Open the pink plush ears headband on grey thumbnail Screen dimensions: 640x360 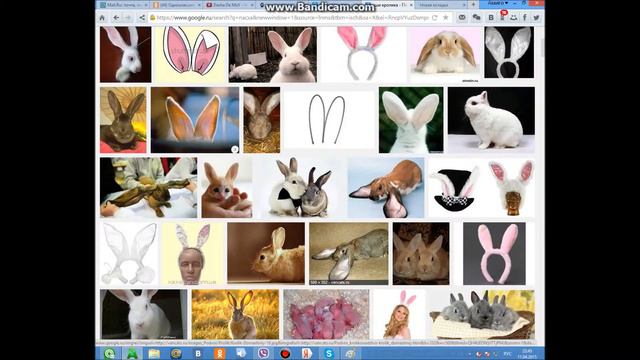[494, 253]
